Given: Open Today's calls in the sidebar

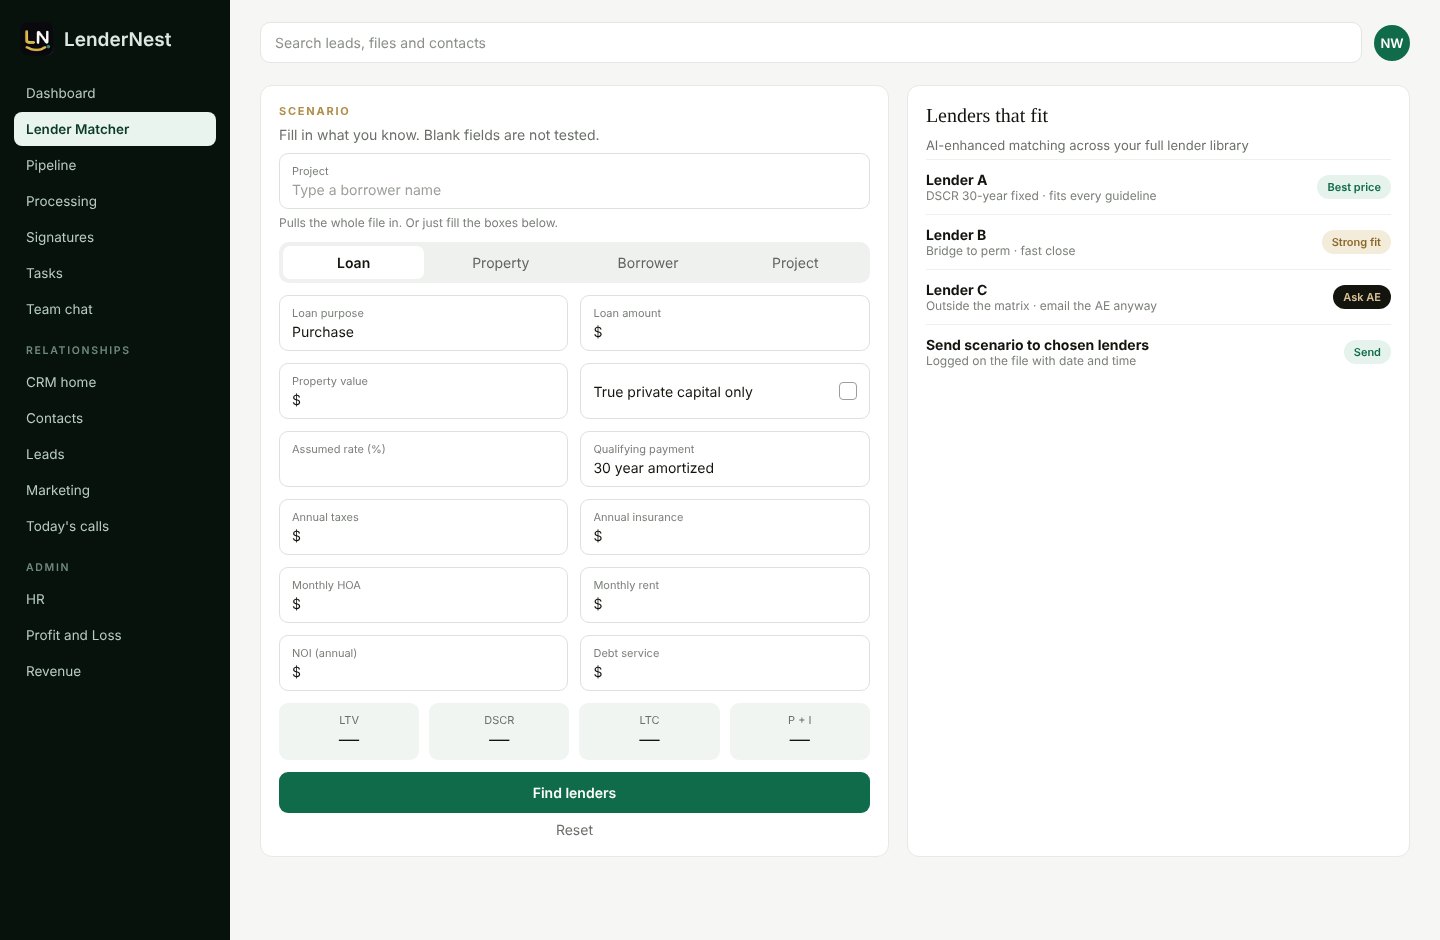Looking at the screenshot, I should point(115,526).
